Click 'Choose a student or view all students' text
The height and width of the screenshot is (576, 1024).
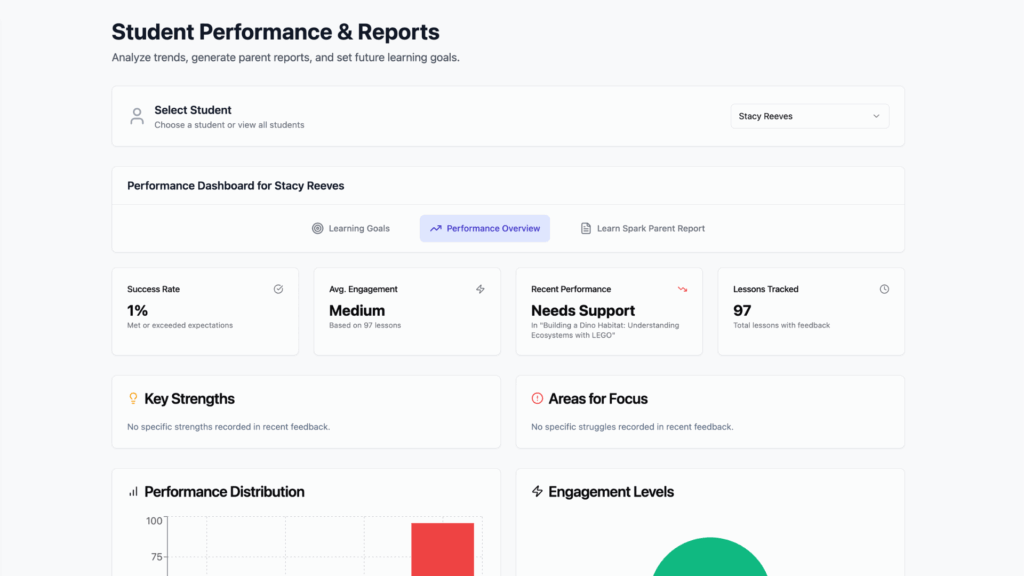pyautogui.click(x=229, y=125)
